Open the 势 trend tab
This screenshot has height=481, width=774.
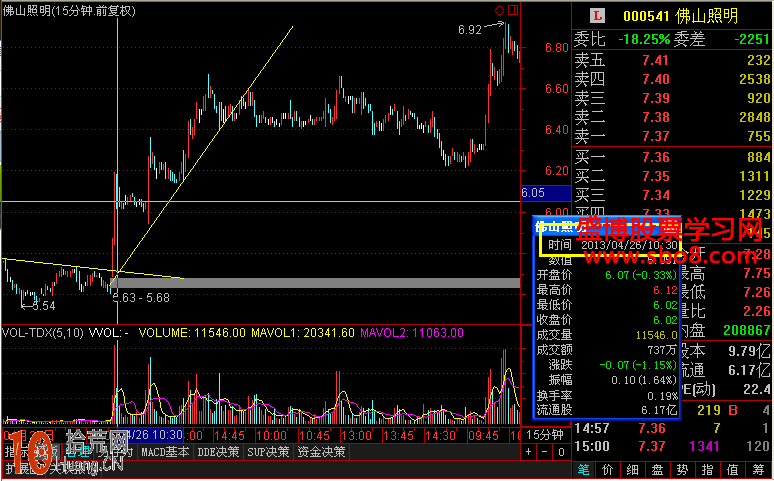[x=682, y=470]
